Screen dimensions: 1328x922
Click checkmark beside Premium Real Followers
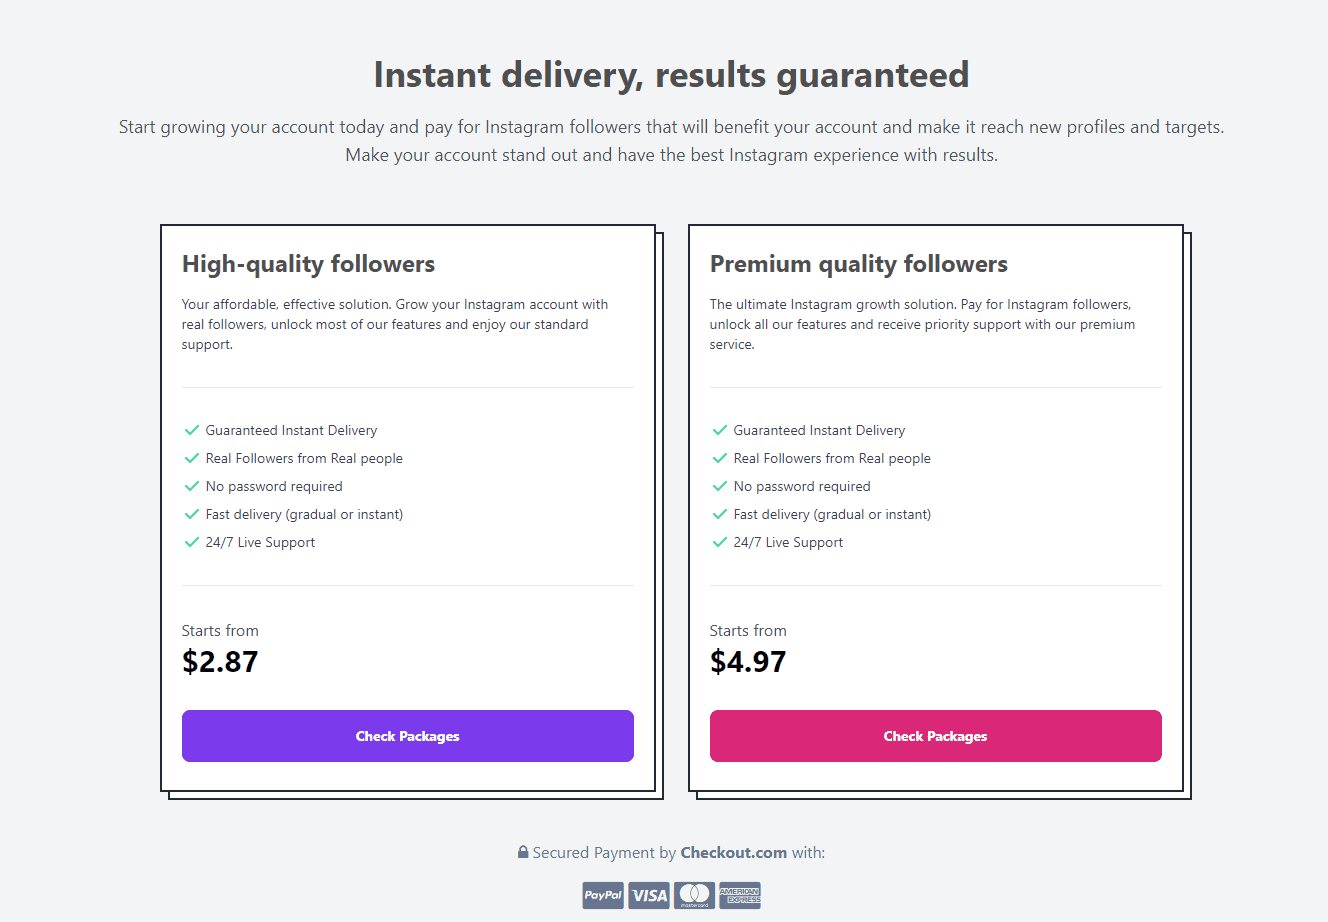pyautogui.click(x=719, y=458)
